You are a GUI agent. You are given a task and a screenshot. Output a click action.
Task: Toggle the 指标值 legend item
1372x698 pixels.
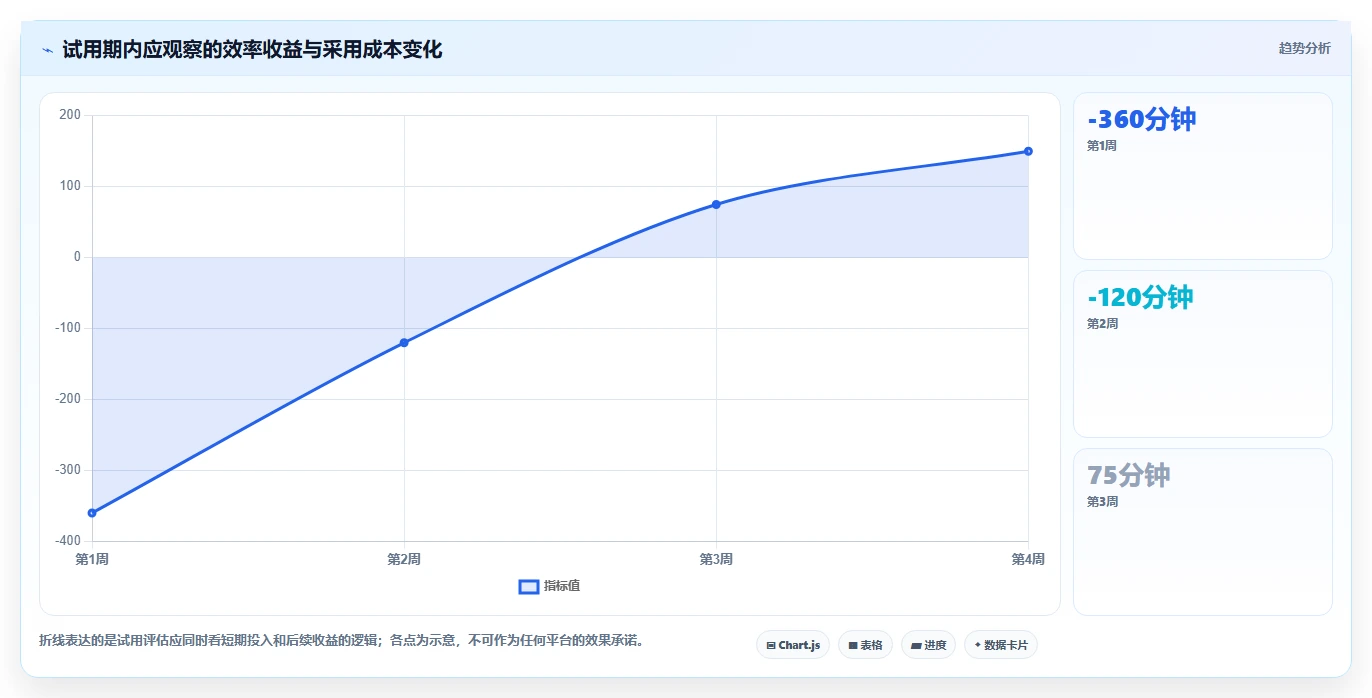(549, 586)
